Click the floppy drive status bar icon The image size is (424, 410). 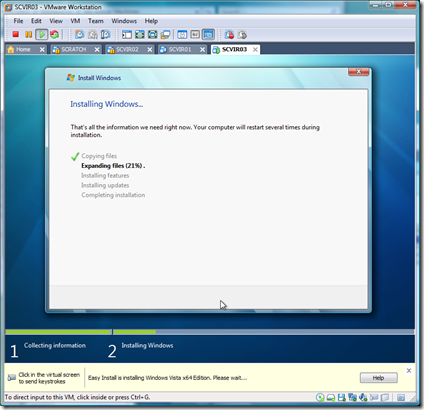[x=341, y=397]
